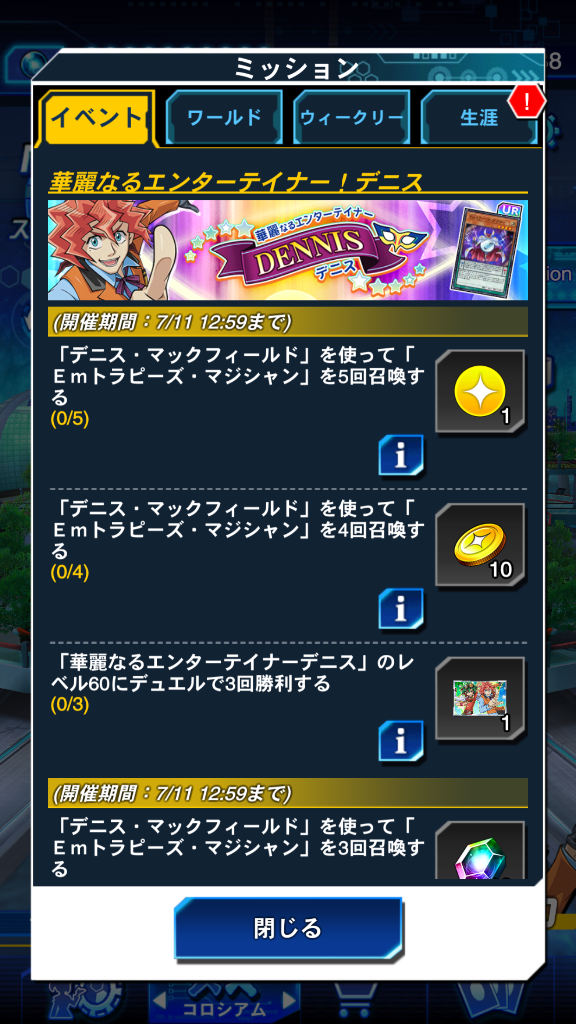Tap the UR card in the banner
Image resolution: width=576 pixels, height=1024 pixels.
point(488,251)
